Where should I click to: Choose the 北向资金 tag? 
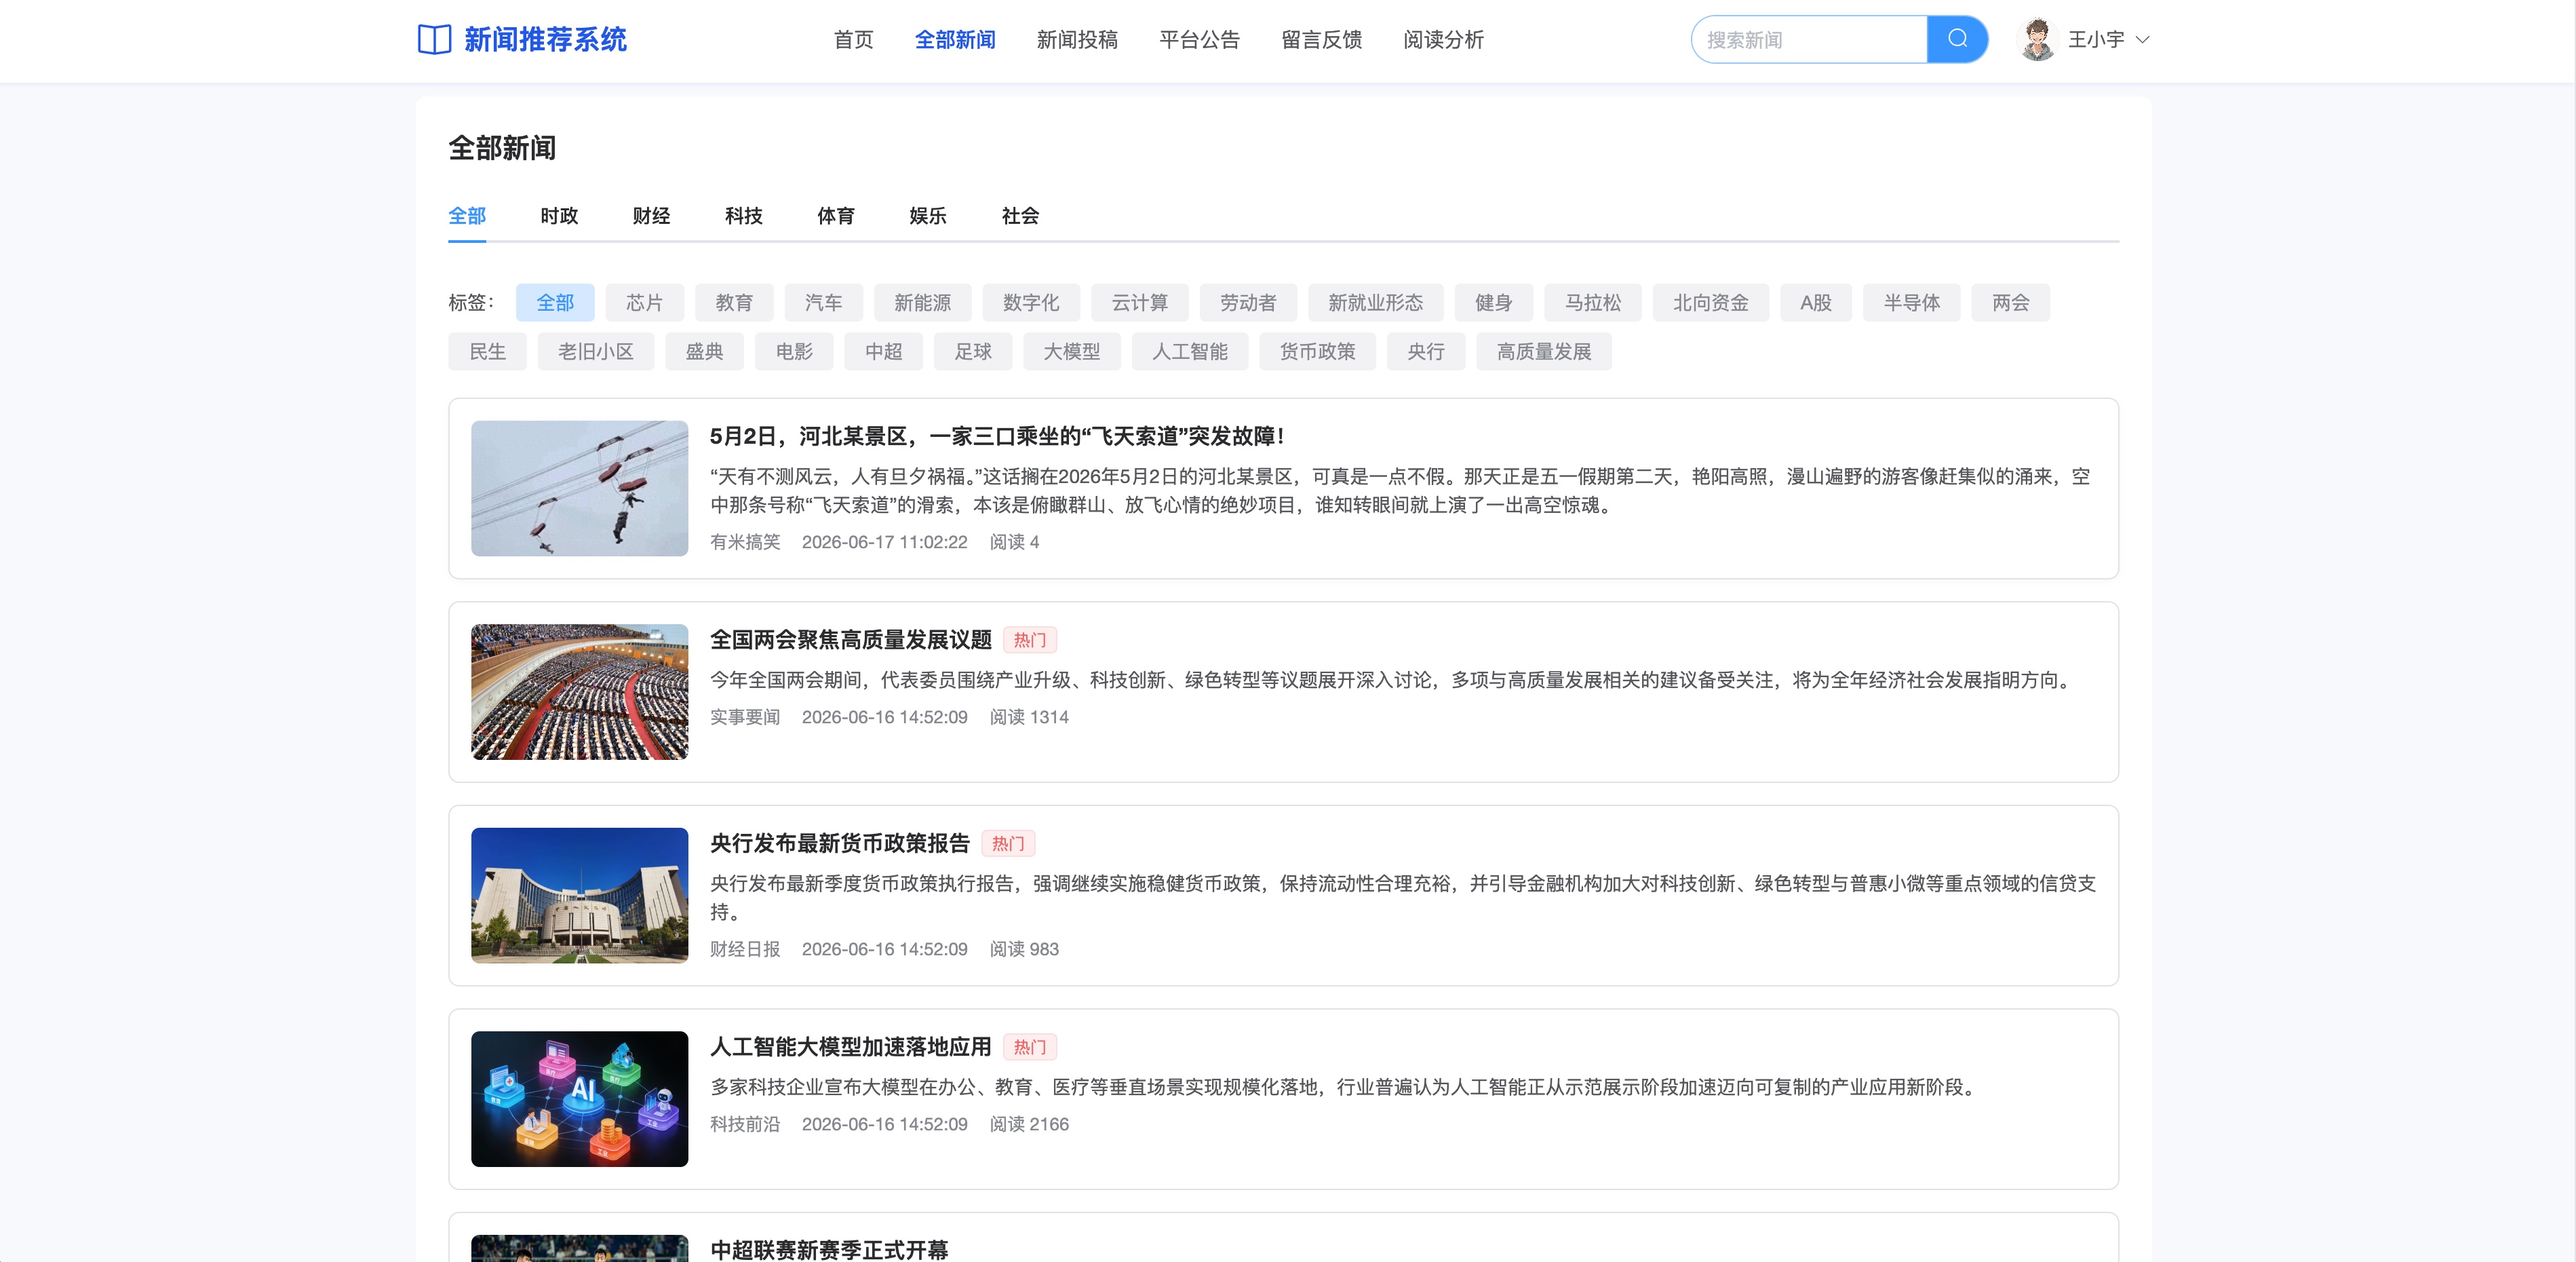(1710, 302)
